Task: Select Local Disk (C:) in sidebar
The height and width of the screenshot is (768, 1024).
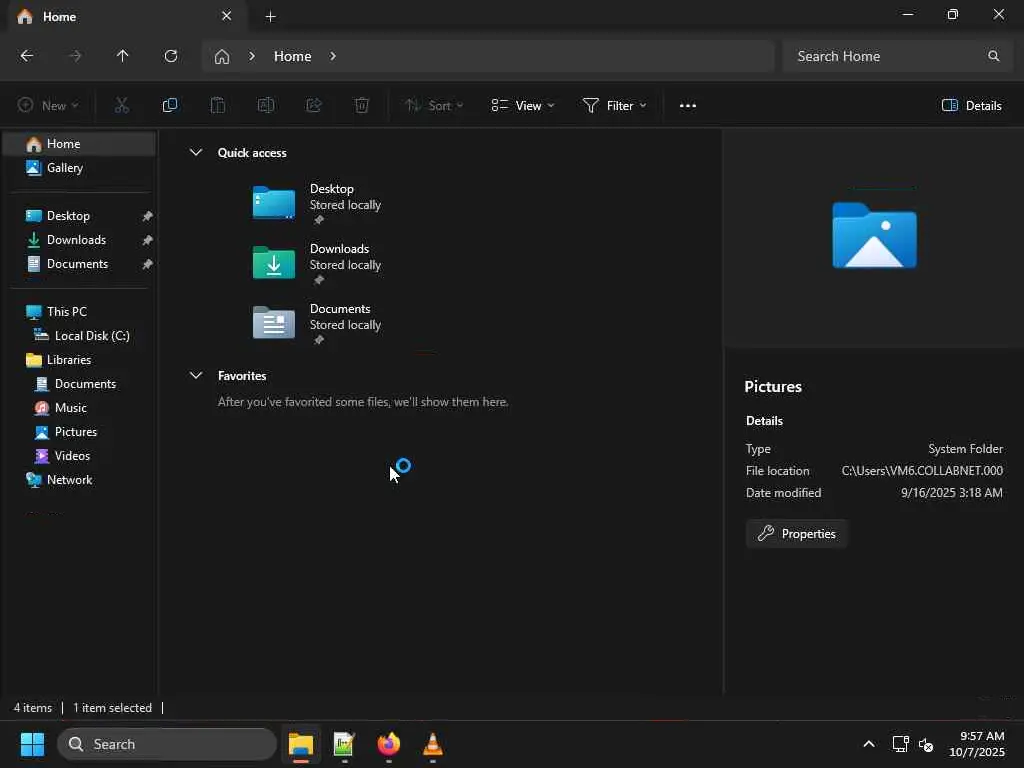Action: point(91,336)
